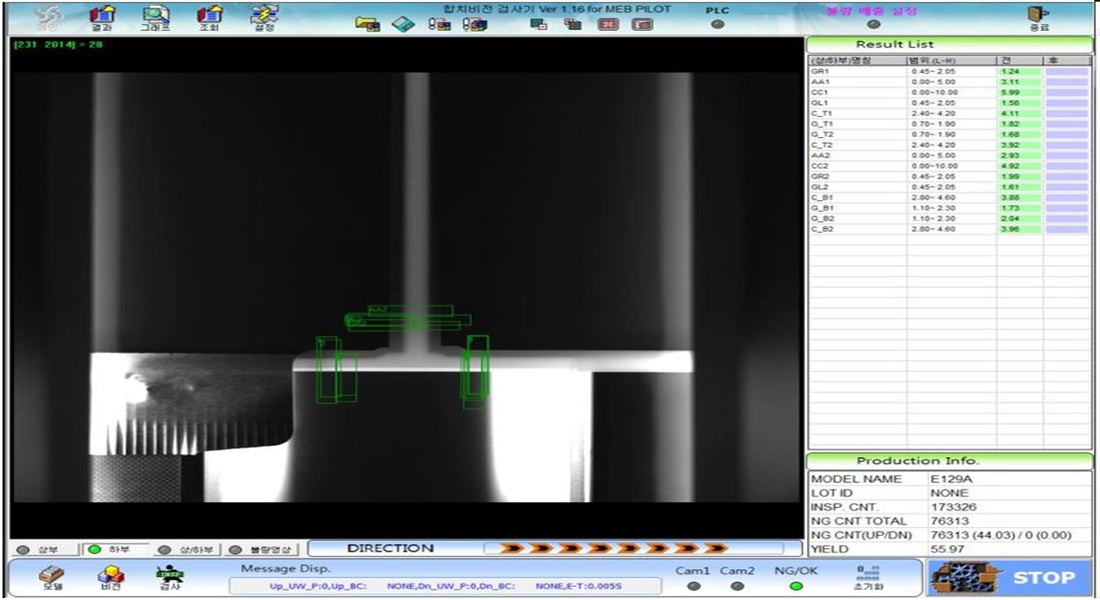The width and height of the screenshot is (1100, 600).
Task: Open the 모델 (Model) icon at bottom left
Action: pyautogui.click(x=51, y=578)
